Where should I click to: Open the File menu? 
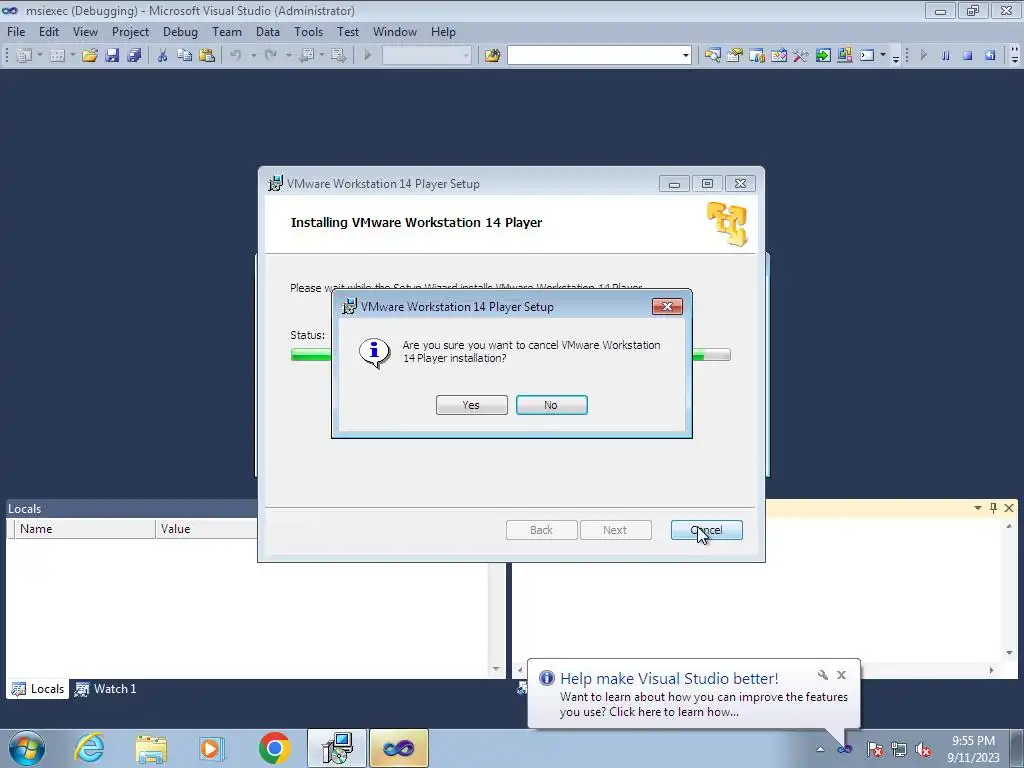(16, 31)
